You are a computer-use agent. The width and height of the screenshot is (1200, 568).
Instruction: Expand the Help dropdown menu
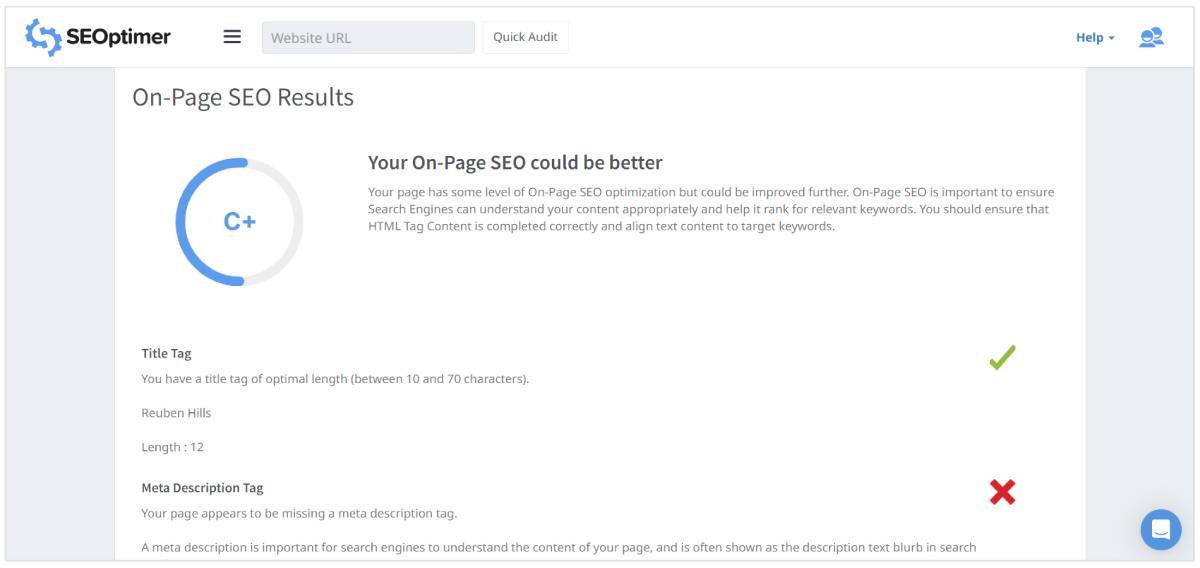coord(1094,38)
